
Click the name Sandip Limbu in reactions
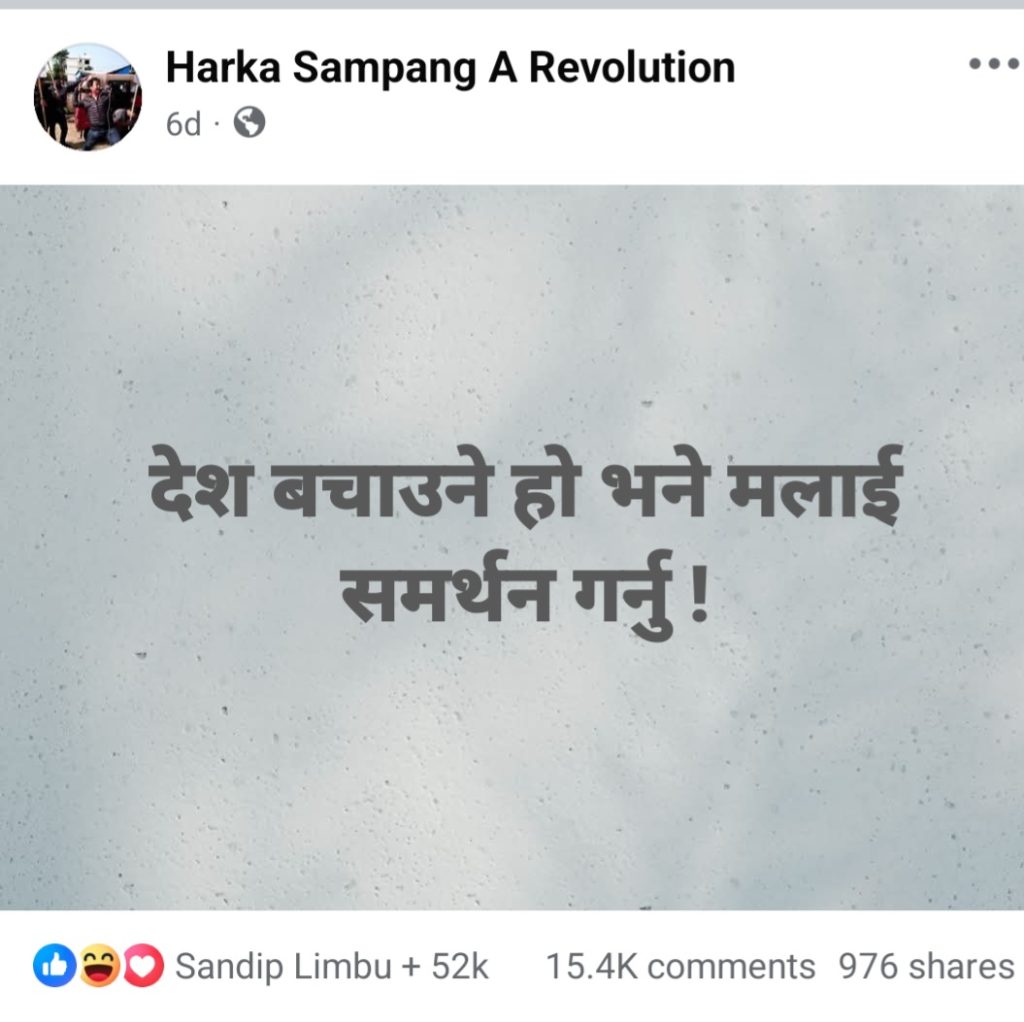click(283, 966)
